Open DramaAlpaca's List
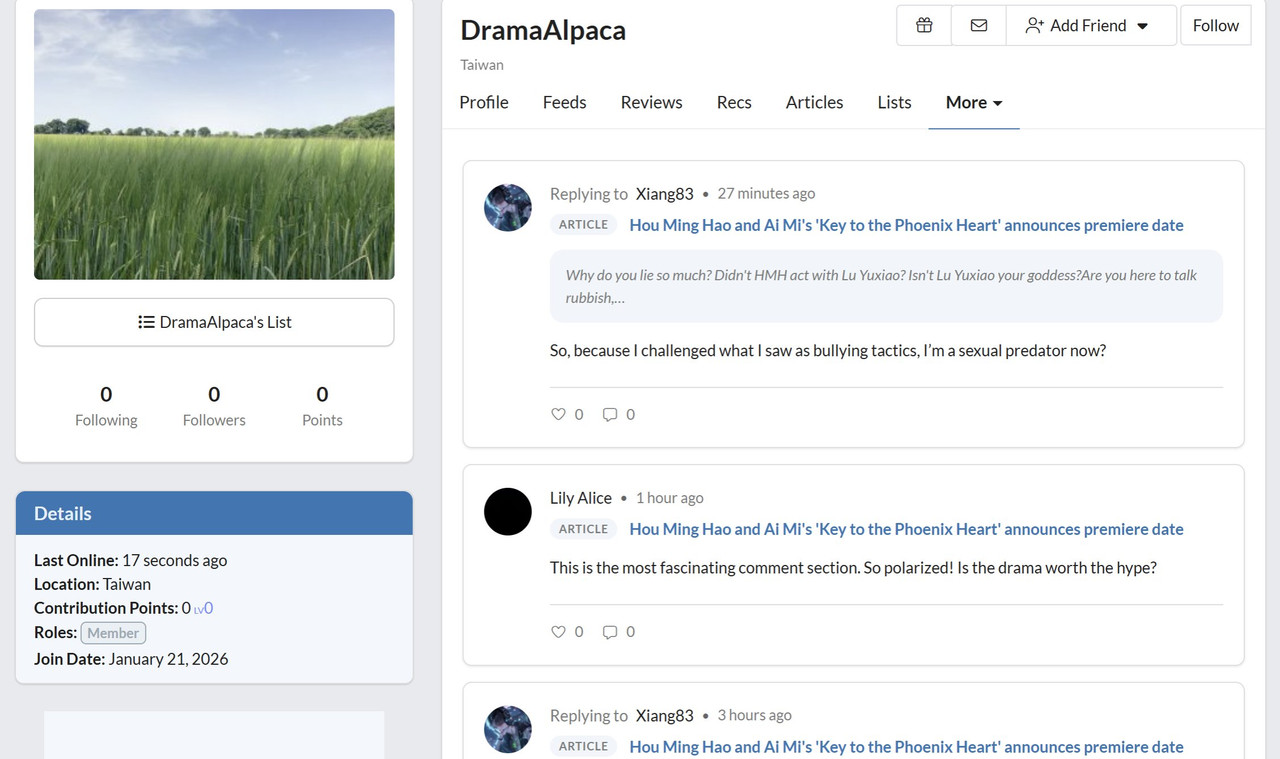 click(214, 322)
